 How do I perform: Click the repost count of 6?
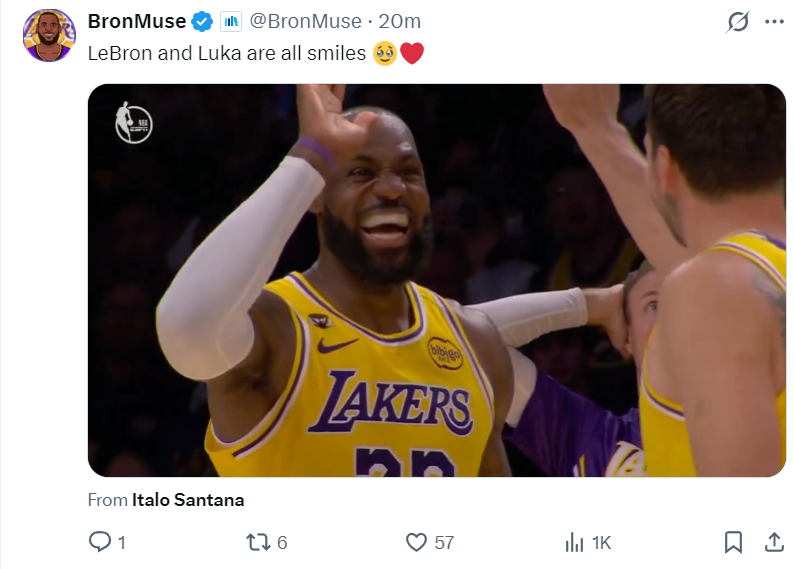282,543
